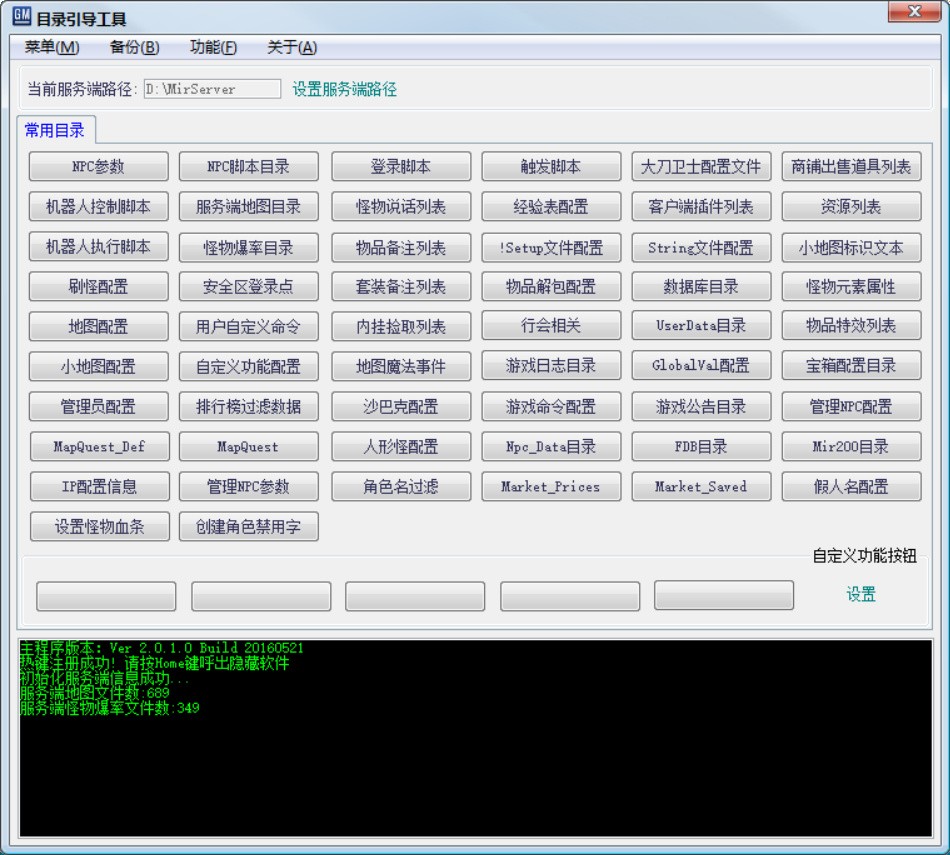
Task: Click the 触发脚本 button
Action: [551, 166]
